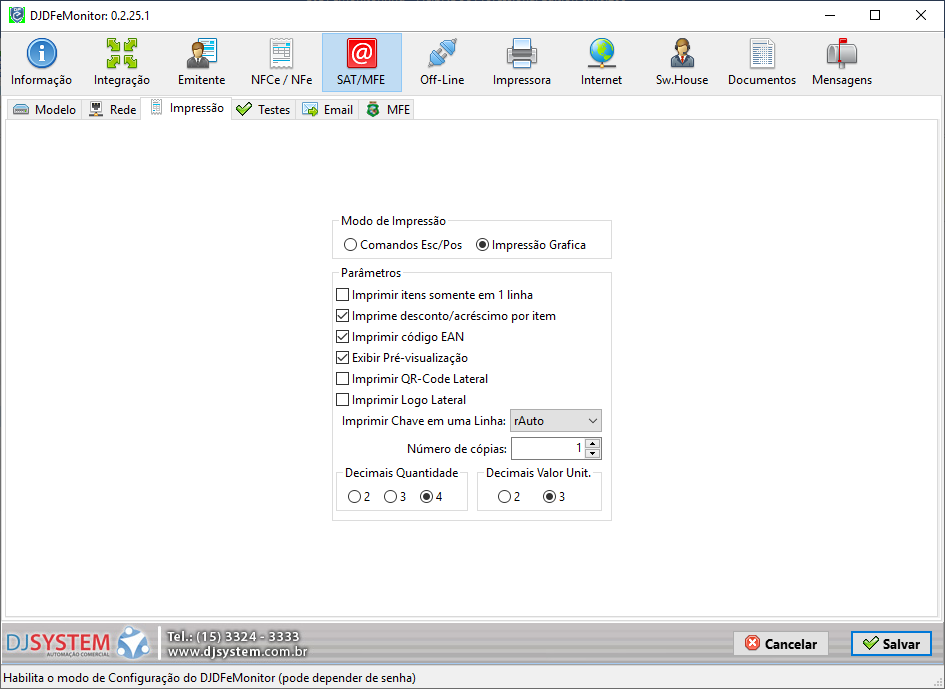The width and height of the screenshot is (945, 689).
Task: Set Decimais Valor Unit. to 2
Action: tap(509, 497)
